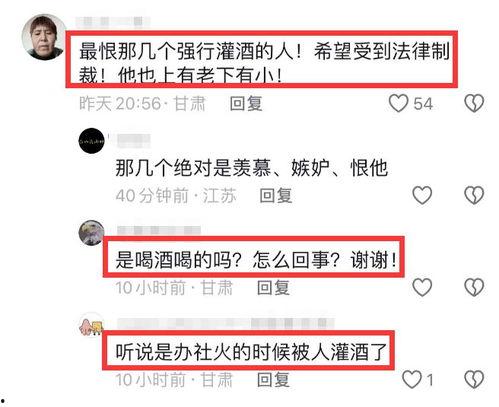Open the top commenter's face avatar
The image size is (499, 407).
[44, 37]
